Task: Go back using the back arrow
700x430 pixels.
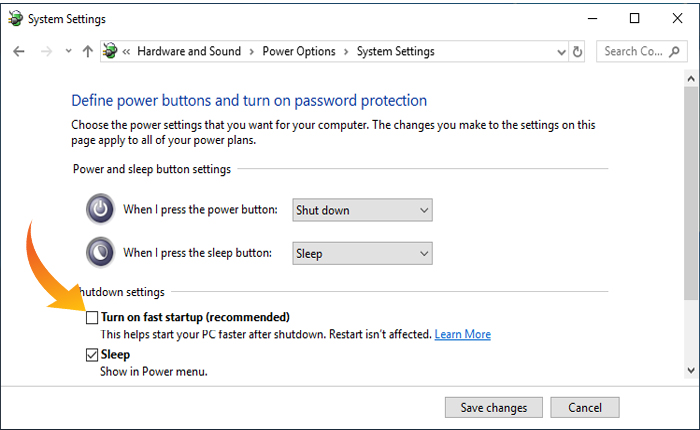Action: [19, 51]
